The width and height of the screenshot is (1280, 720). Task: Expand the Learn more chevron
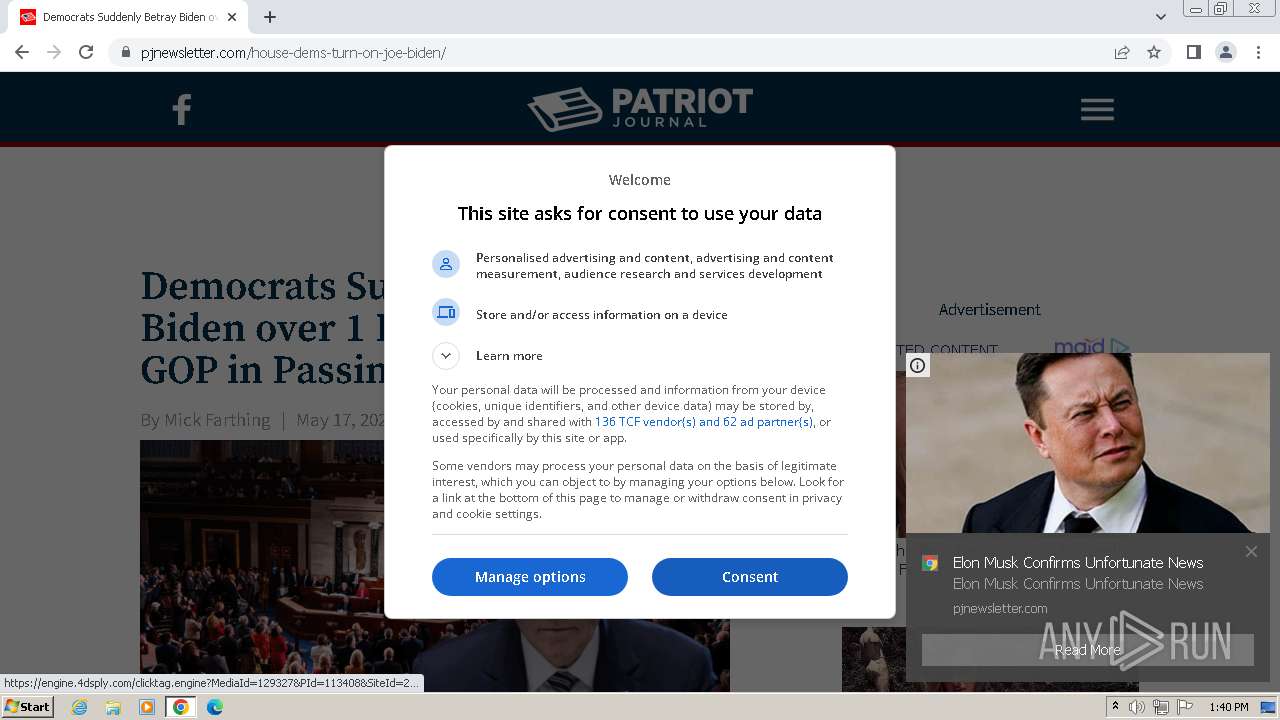coord(446,355)
